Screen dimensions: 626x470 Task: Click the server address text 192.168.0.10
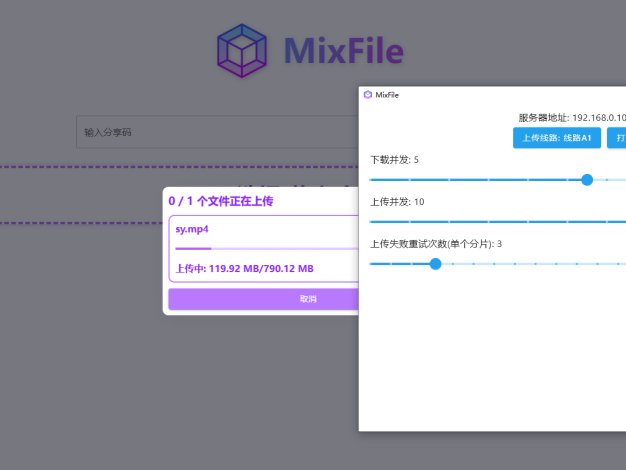(x=572, y=118)
